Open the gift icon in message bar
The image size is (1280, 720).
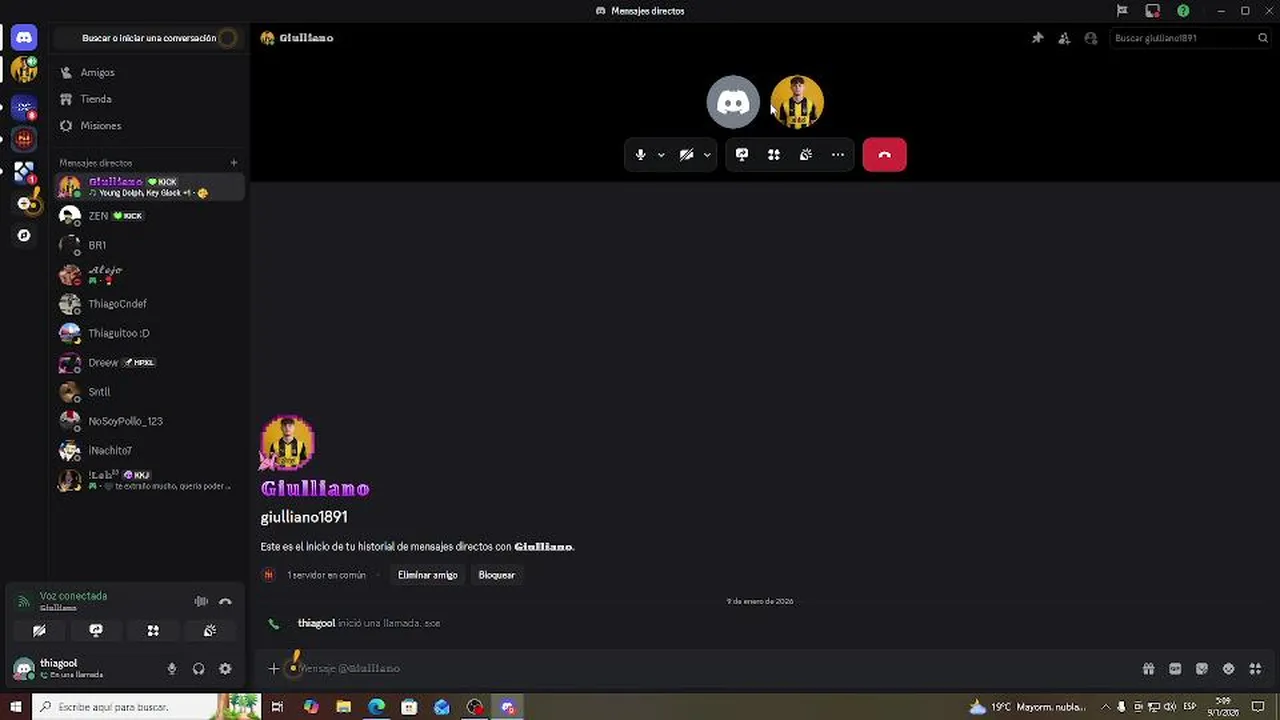click(x=1148, y=669)
